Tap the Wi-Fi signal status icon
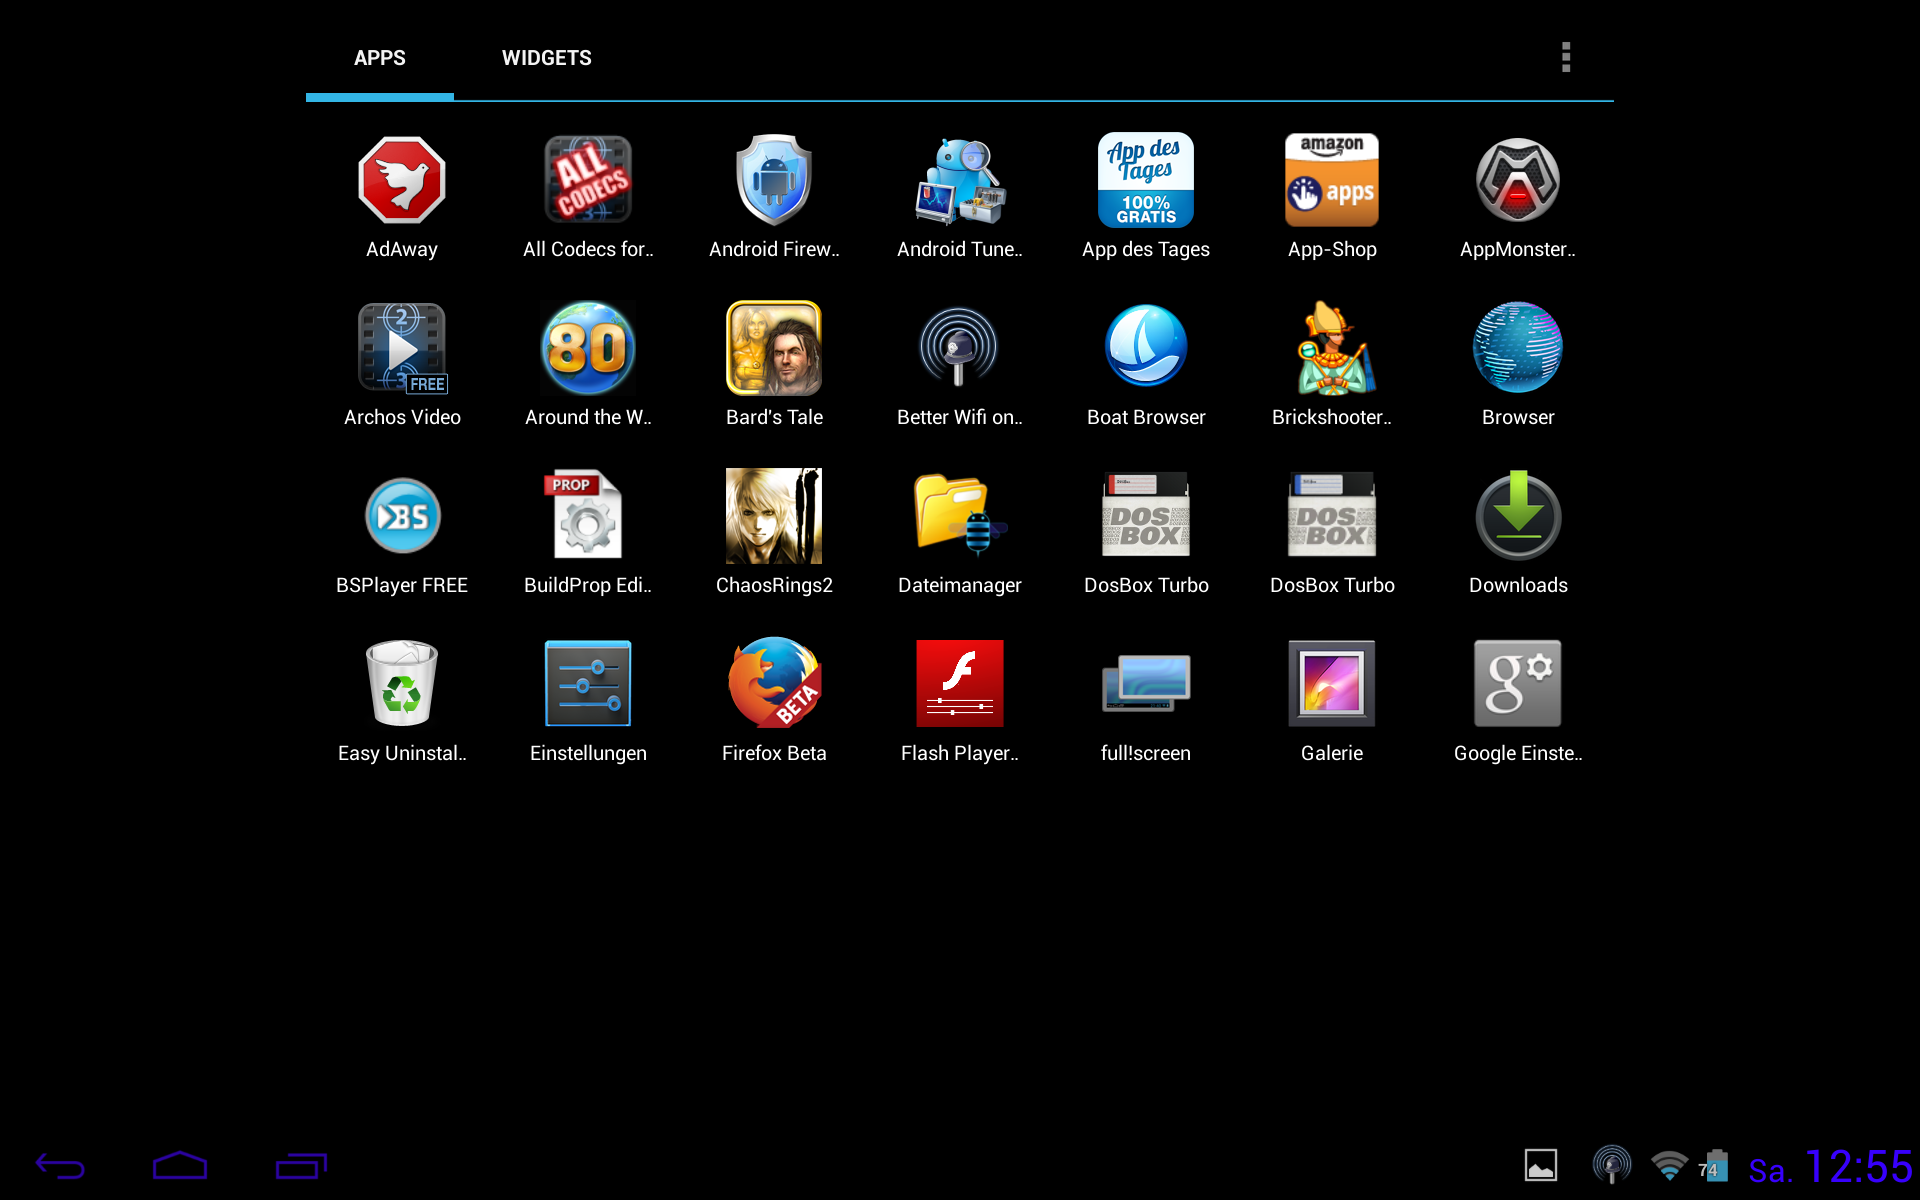Image resolution: width=1920 pixels, height=1200 pixels. (1669, 1166)
